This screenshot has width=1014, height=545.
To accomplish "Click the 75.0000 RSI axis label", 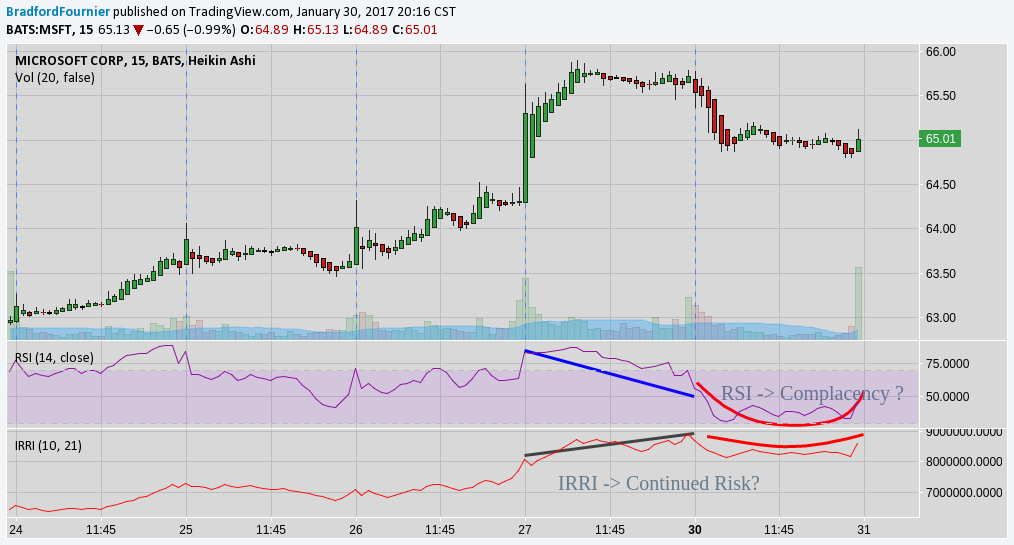I will (947, 364).
